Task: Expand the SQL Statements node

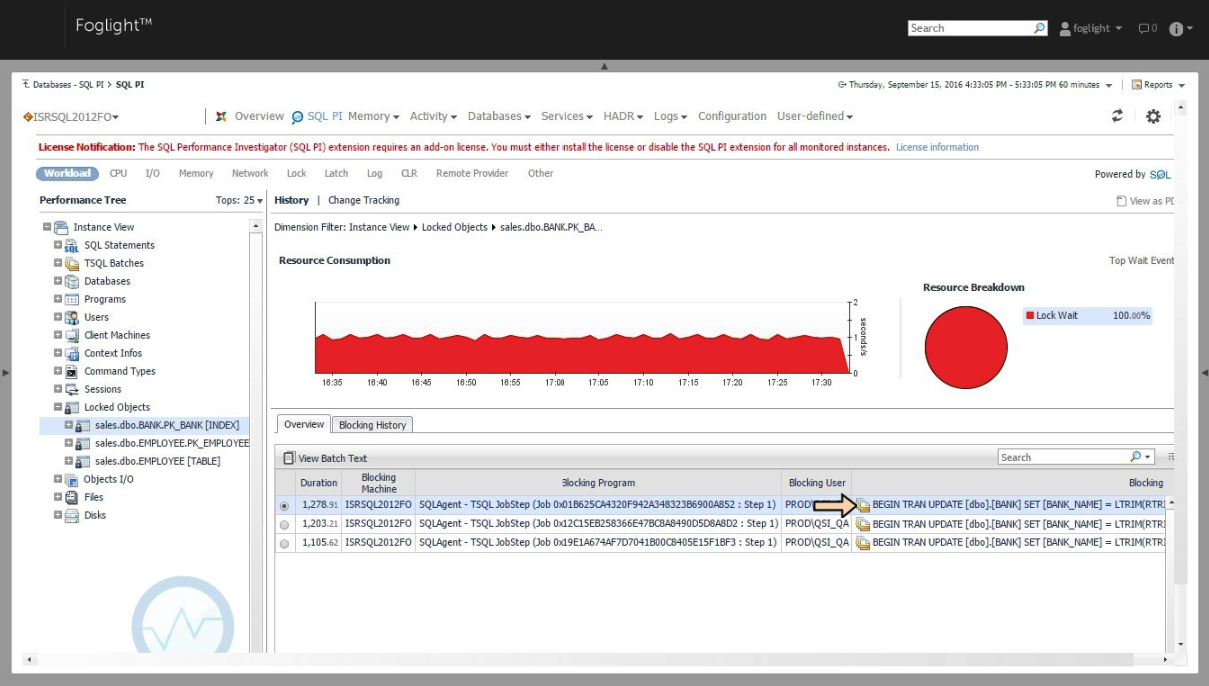Action: point(58,245)
